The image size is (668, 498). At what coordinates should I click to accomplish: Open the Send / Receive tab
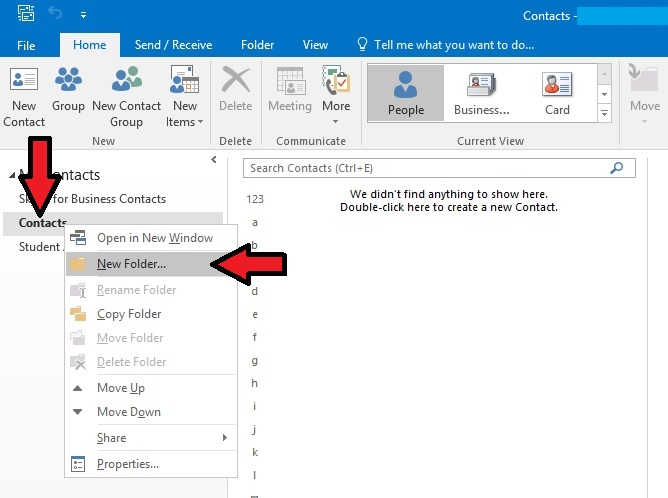pyautogui.click(x=173, y=45)
